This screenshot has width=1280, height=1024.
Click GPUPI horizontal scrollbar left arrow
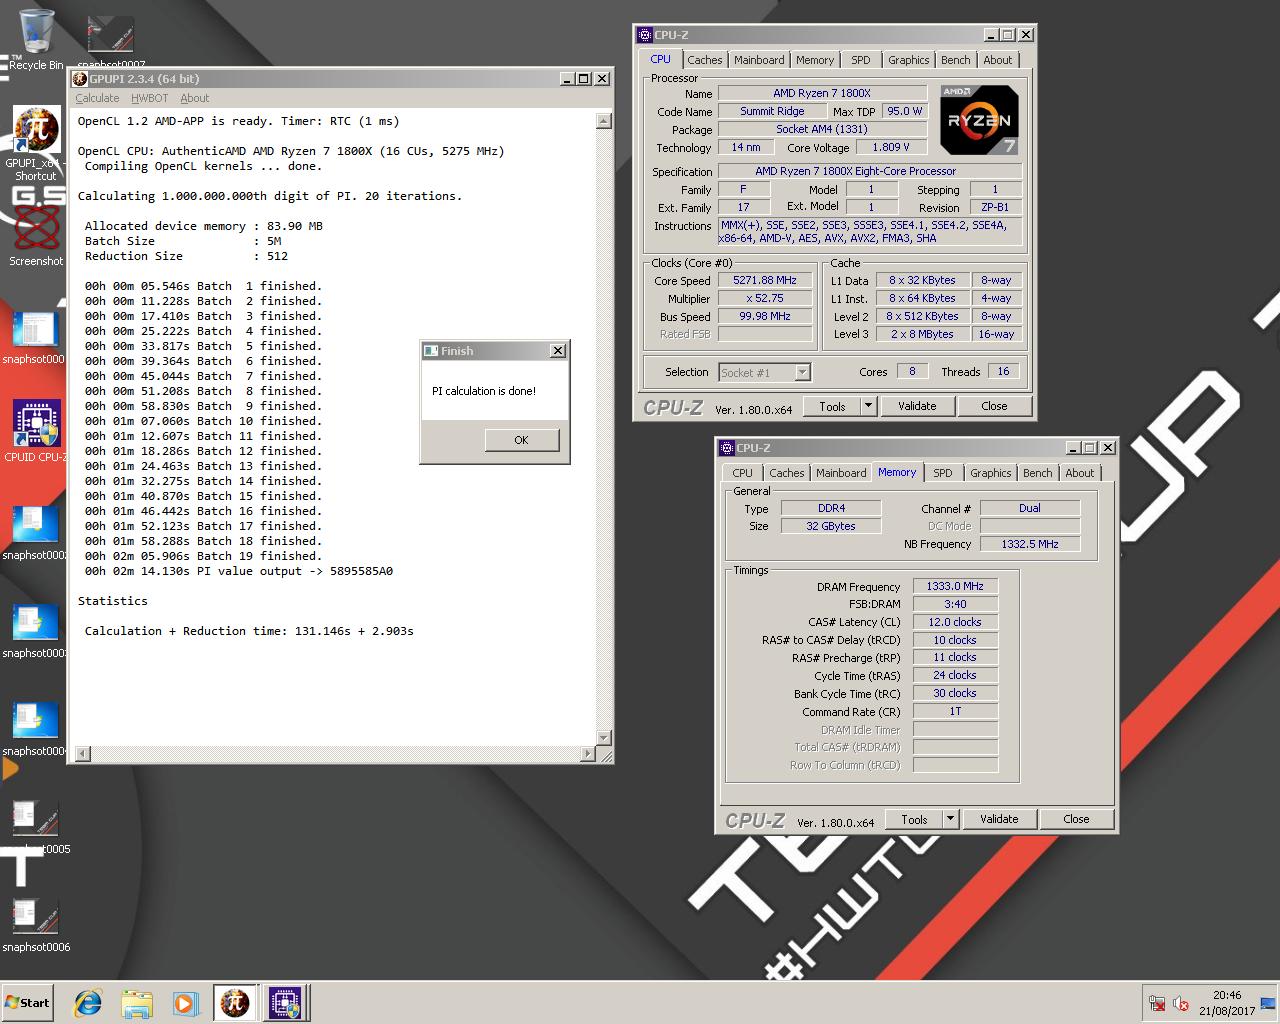(x=83, y=754)
